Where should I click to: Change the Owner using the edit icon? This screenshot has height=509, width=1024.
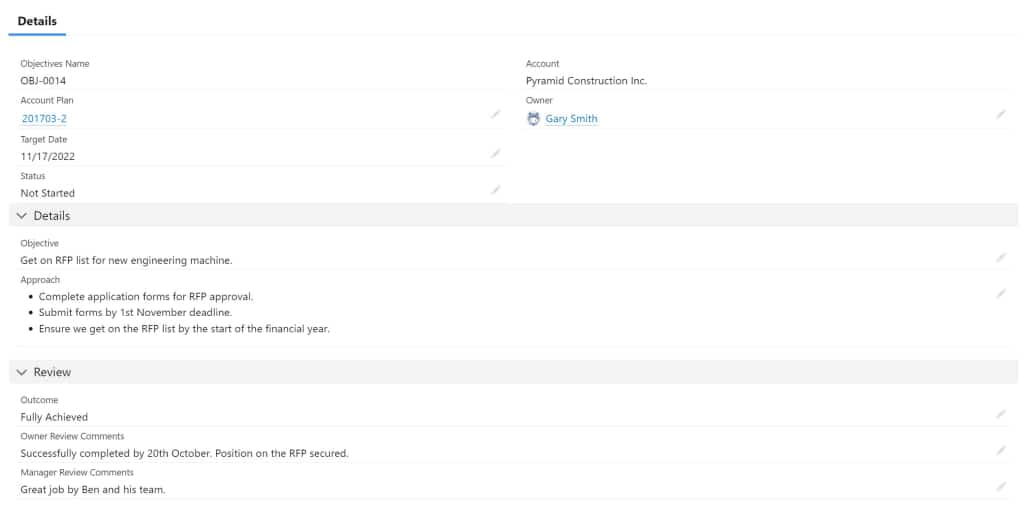point(1000,115)
